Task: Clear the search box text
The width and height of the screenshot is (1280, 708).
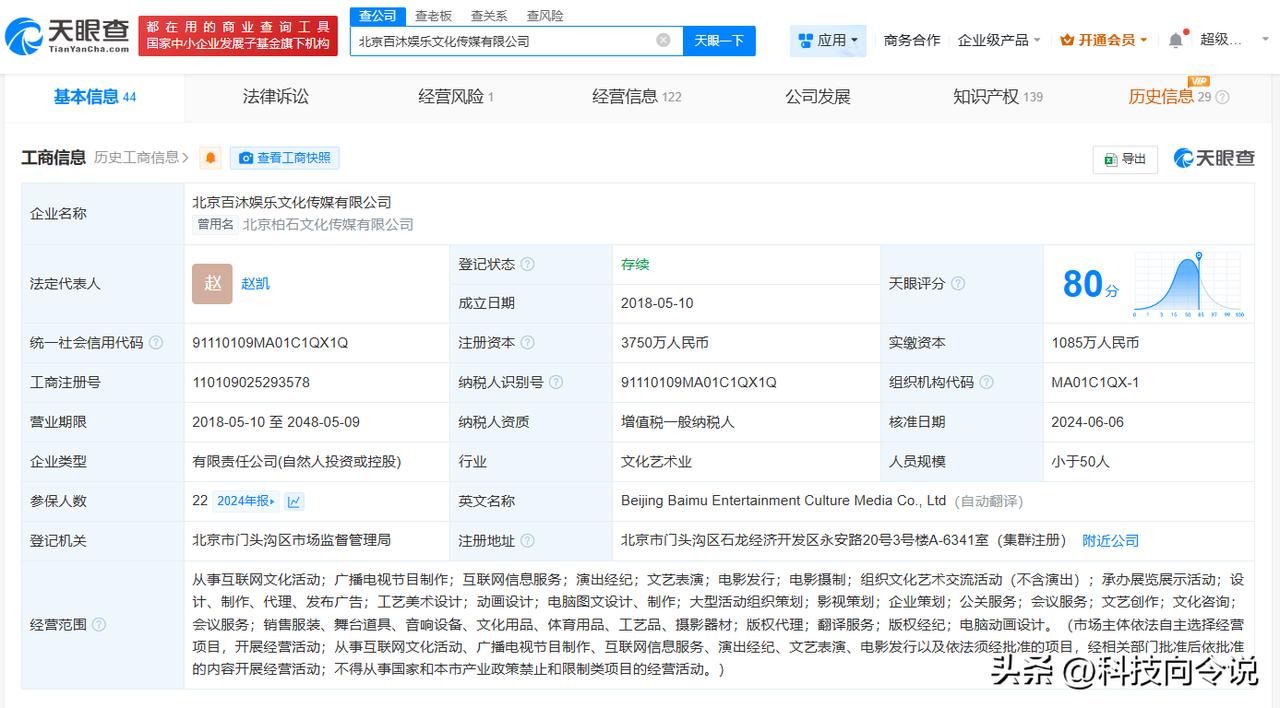Action: [663, 40]
